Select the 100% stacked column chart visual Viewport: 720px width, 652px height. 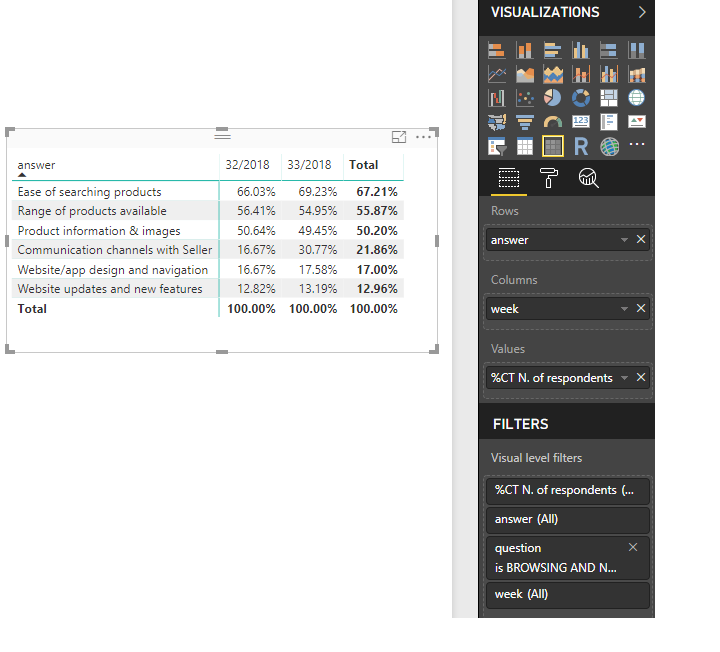pyautogui.click(x=637, y=51)
